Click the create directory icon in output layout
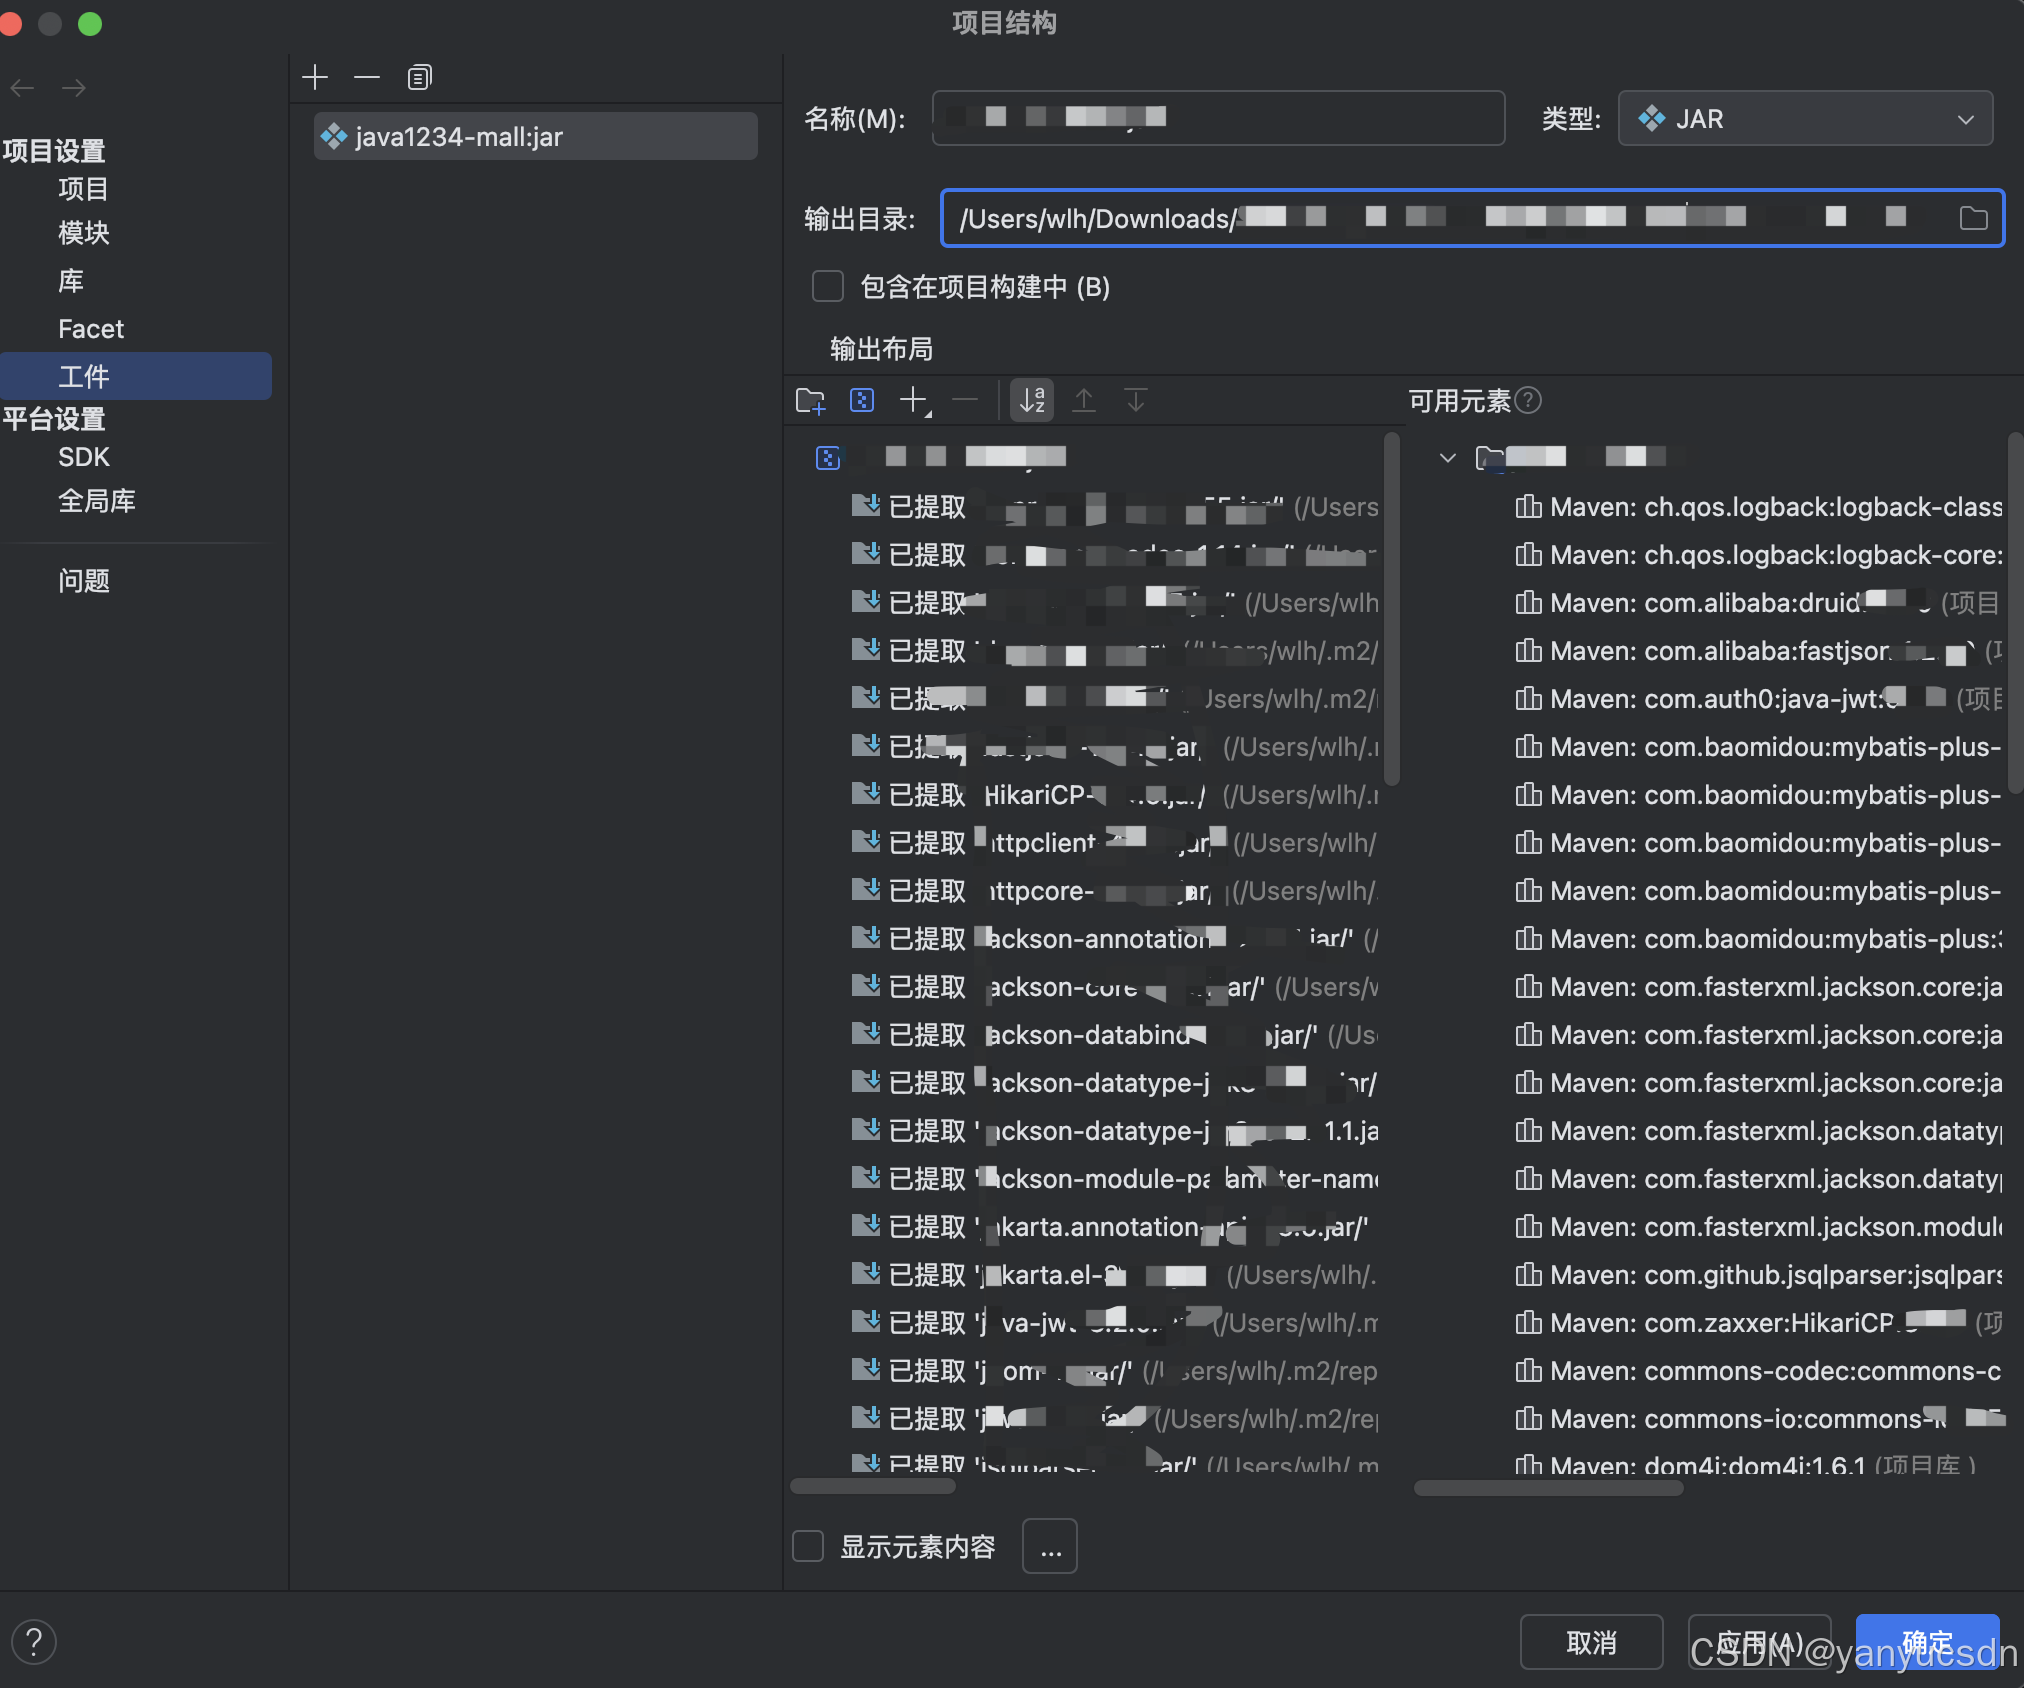Viewport: 2024px width, 1688px height. [x=810, y=401]
